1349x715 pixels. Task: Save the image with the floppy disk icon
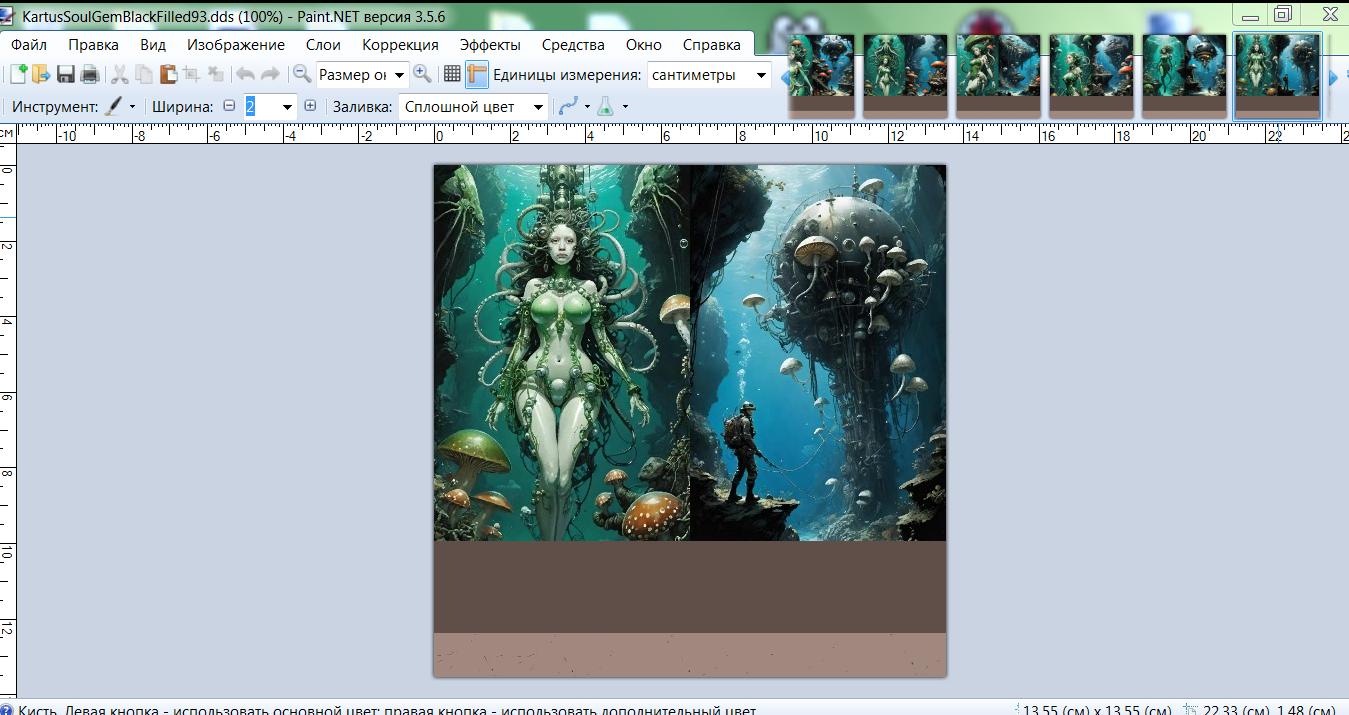pos(66,75)
